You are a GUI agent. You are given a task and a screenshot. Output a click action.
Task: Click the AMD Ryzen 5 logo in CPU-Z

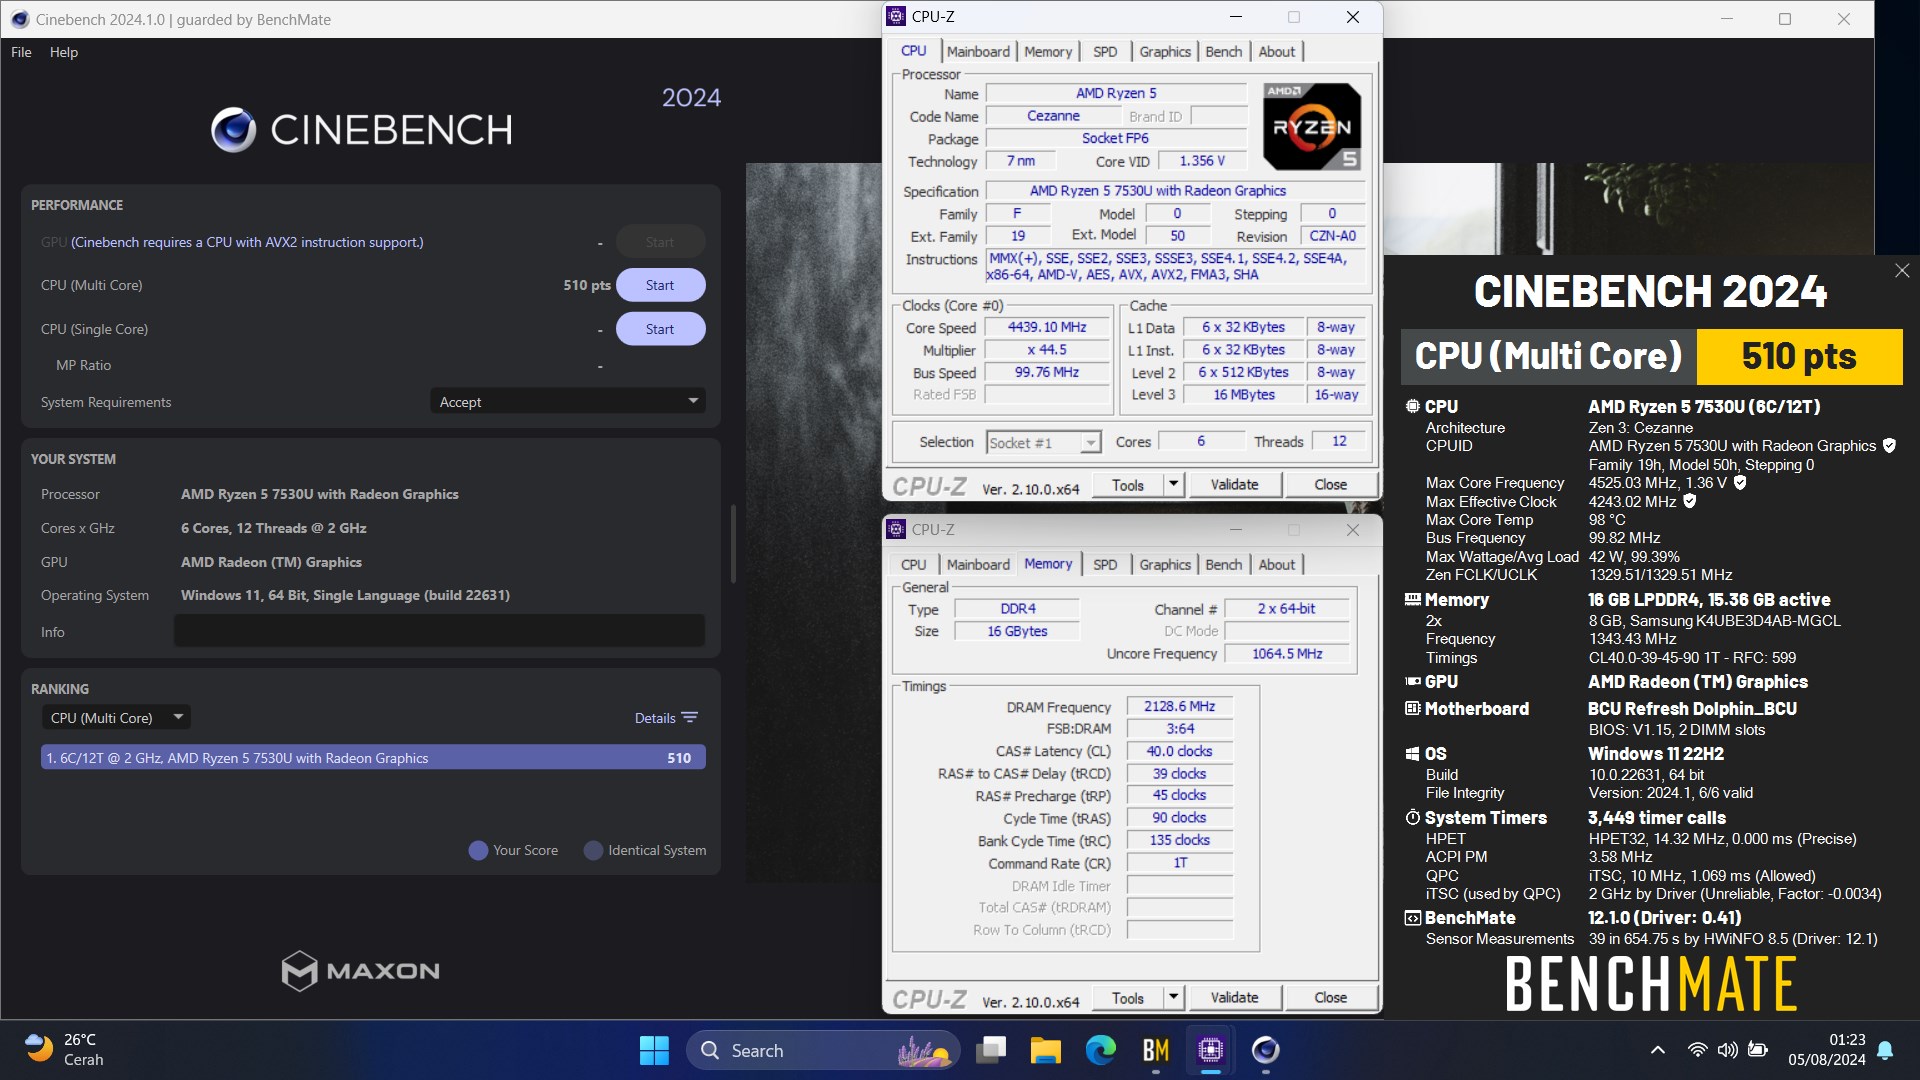(1311, 127)
